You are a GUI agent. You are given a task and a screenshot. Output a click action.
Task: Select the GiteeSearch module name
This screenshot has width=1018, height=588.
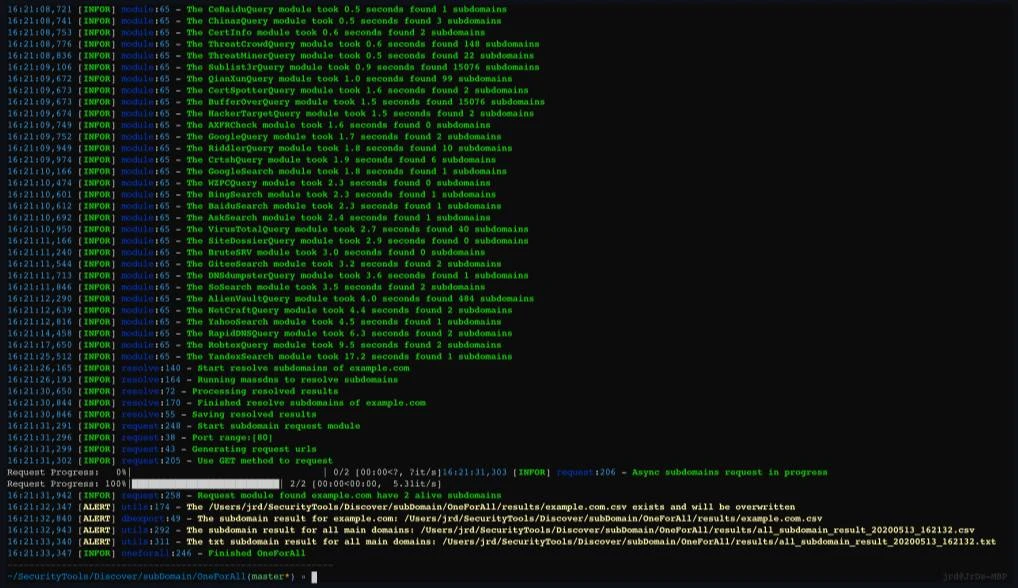[x=238, y=264]
